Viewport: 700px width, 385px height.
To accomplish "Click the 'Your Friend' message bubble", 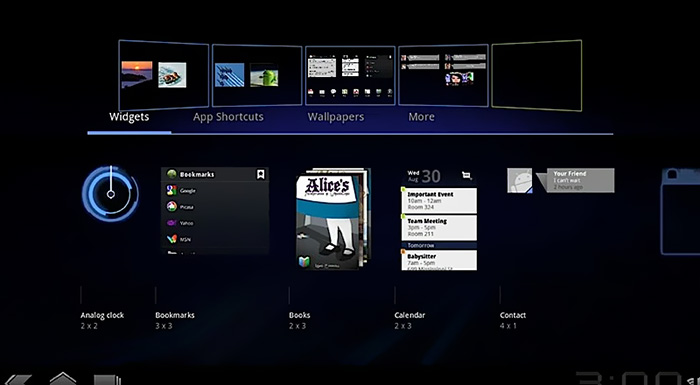I will click(576, 180).
